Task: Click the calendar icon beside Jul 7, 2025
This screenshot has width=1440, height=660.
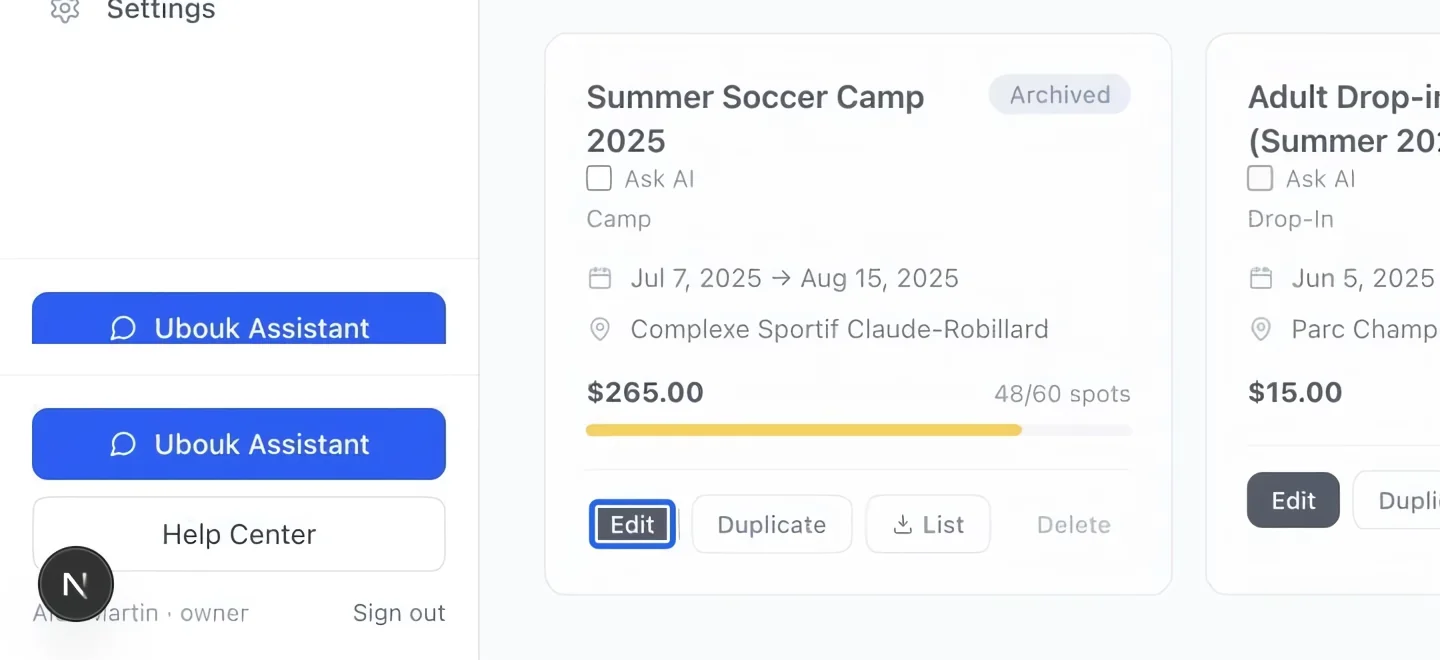Action: [x=600, y=278]
